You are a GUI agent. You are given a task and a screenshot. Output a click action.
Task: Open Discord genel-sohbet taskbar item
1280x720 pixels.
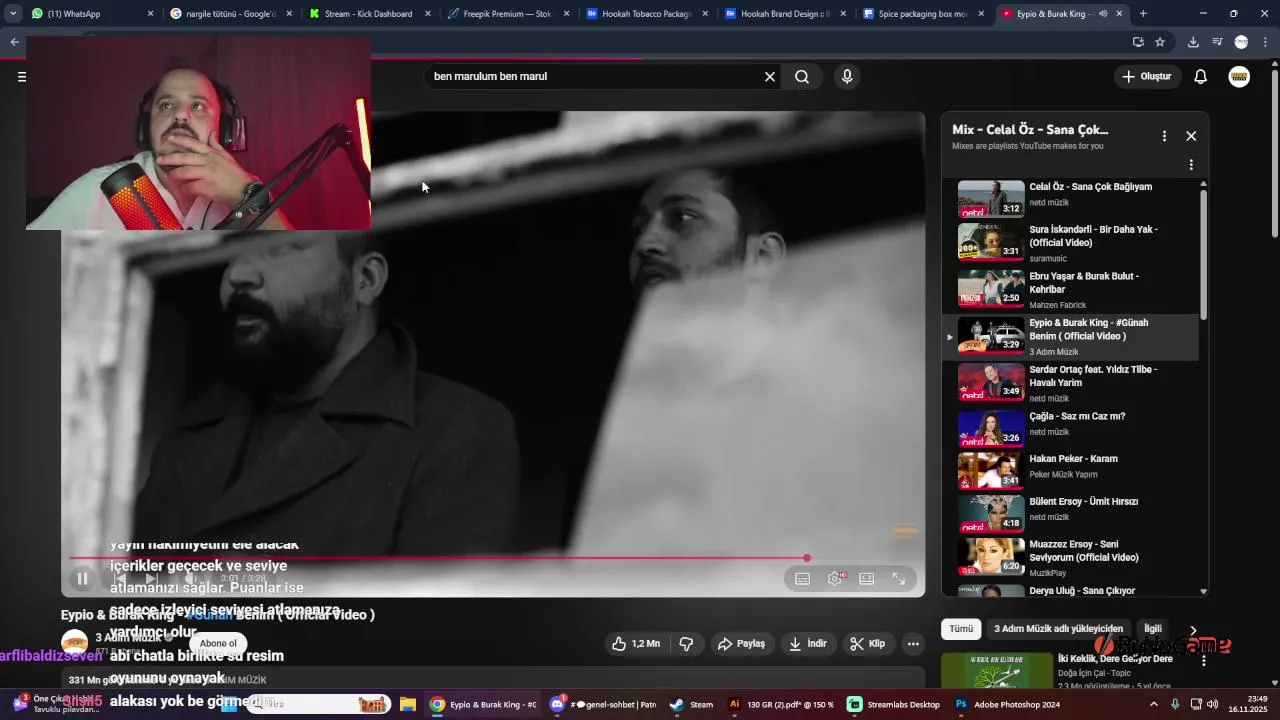pos(604,704)
